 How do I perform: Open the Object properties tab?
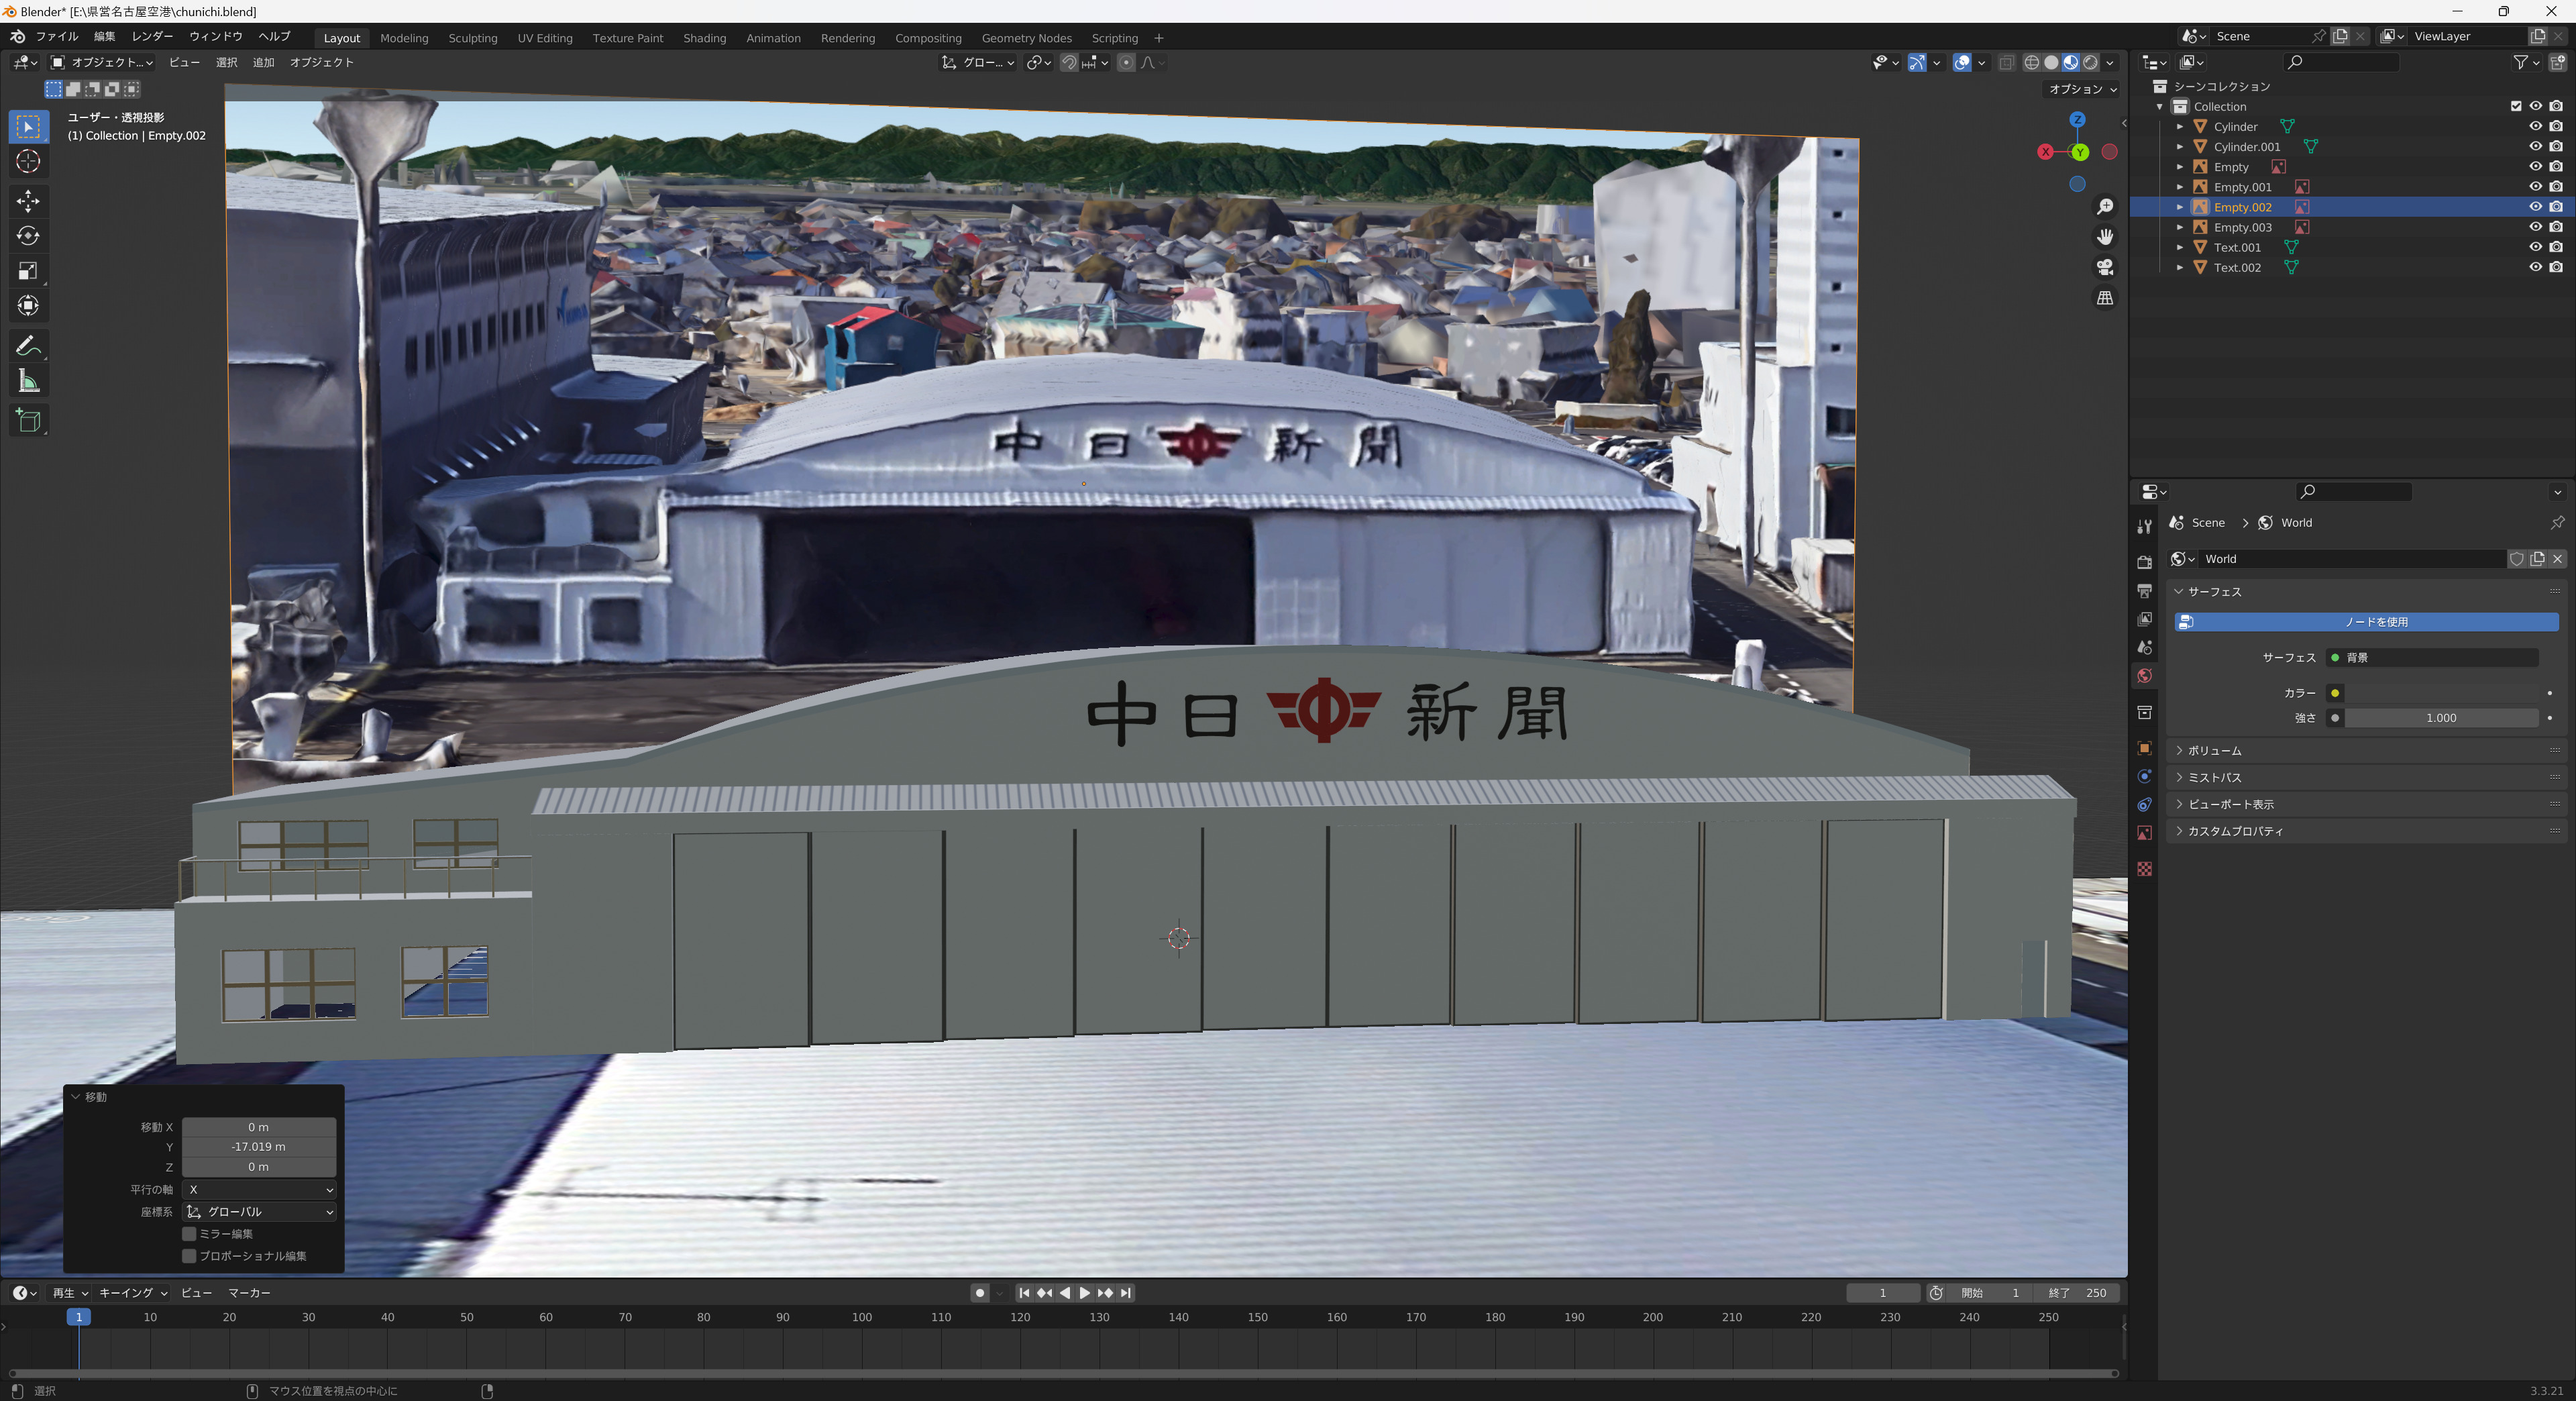pos(2144,748)
